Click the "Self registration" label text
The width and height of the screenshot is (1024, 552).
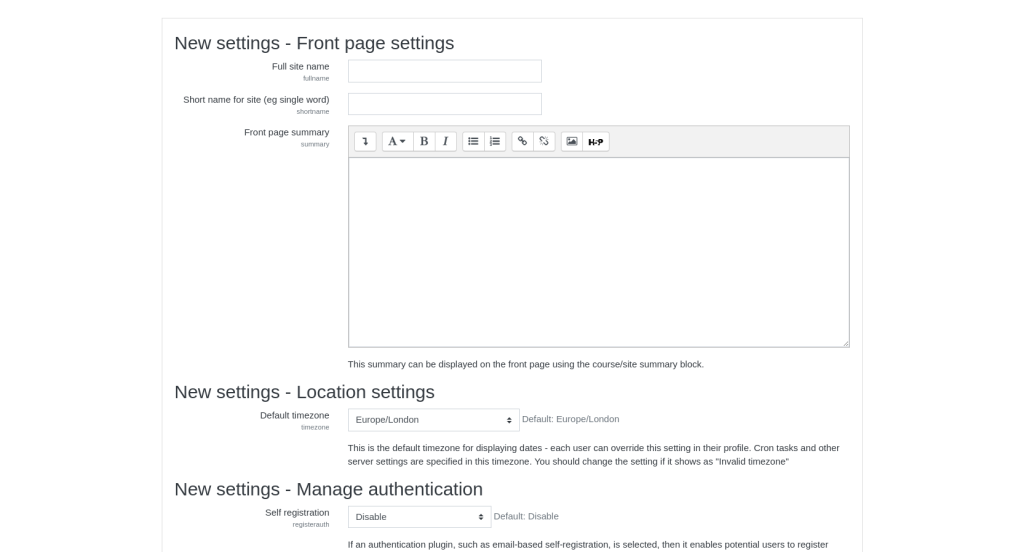(297, 512)
